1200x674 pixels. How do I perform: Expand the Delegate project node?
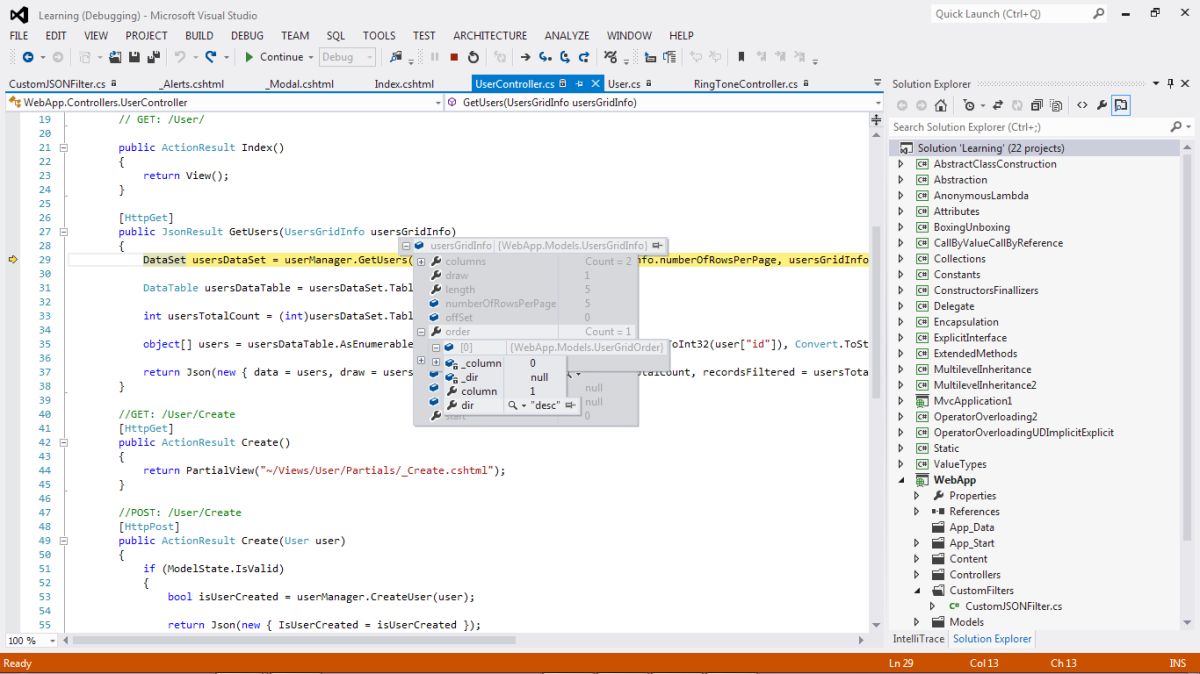click(x=900, y=306)
